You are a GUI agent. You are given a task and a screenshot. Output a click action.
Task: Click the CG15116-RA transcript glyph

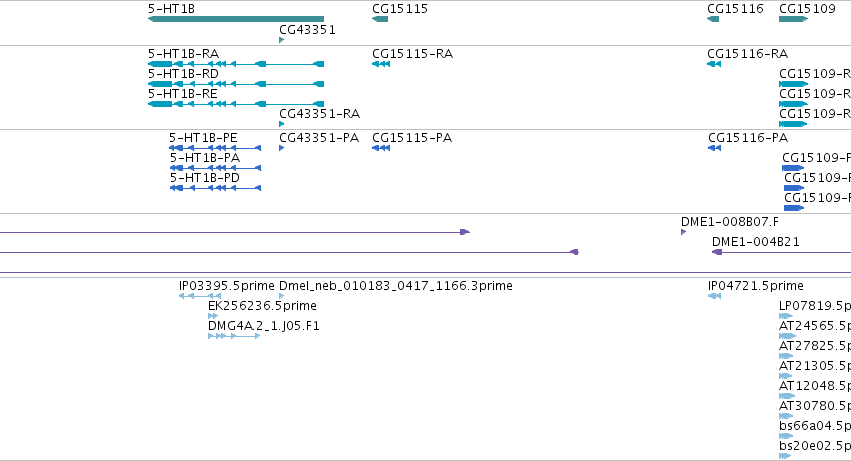click(x=714, y=64)
